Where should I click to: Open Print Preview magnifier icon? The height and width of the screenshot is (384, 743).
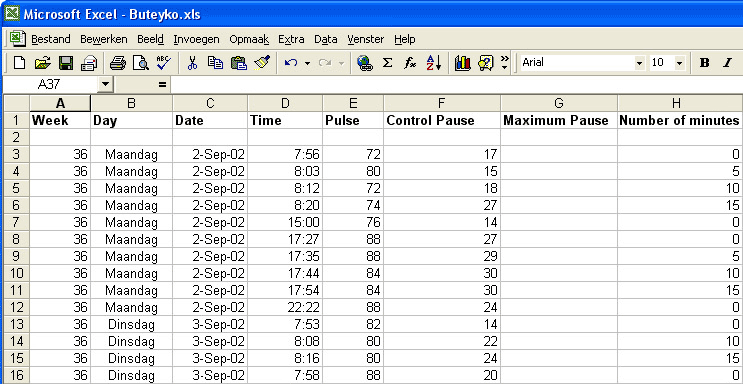point(140,63)
